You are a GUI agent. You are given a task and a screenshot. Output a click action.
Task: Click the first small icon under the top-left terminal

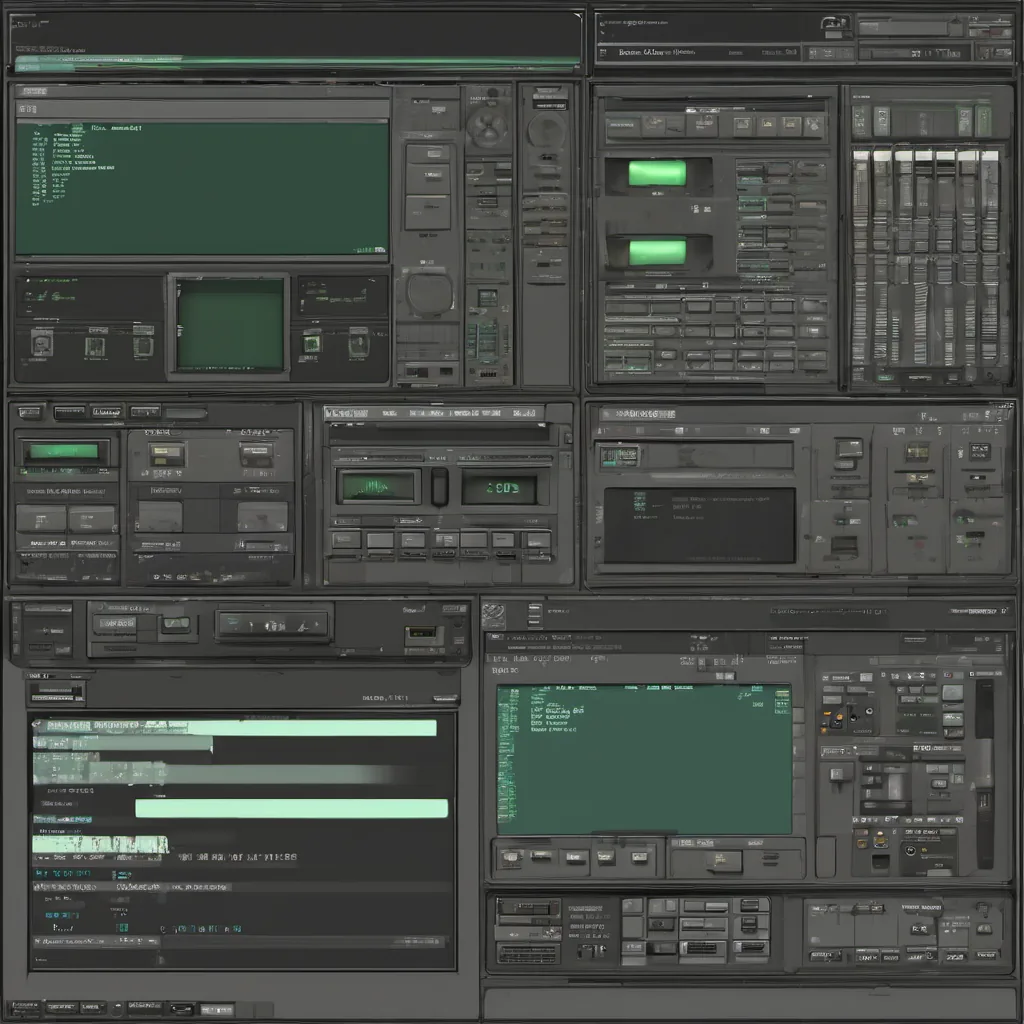click(x=42, y=344)
